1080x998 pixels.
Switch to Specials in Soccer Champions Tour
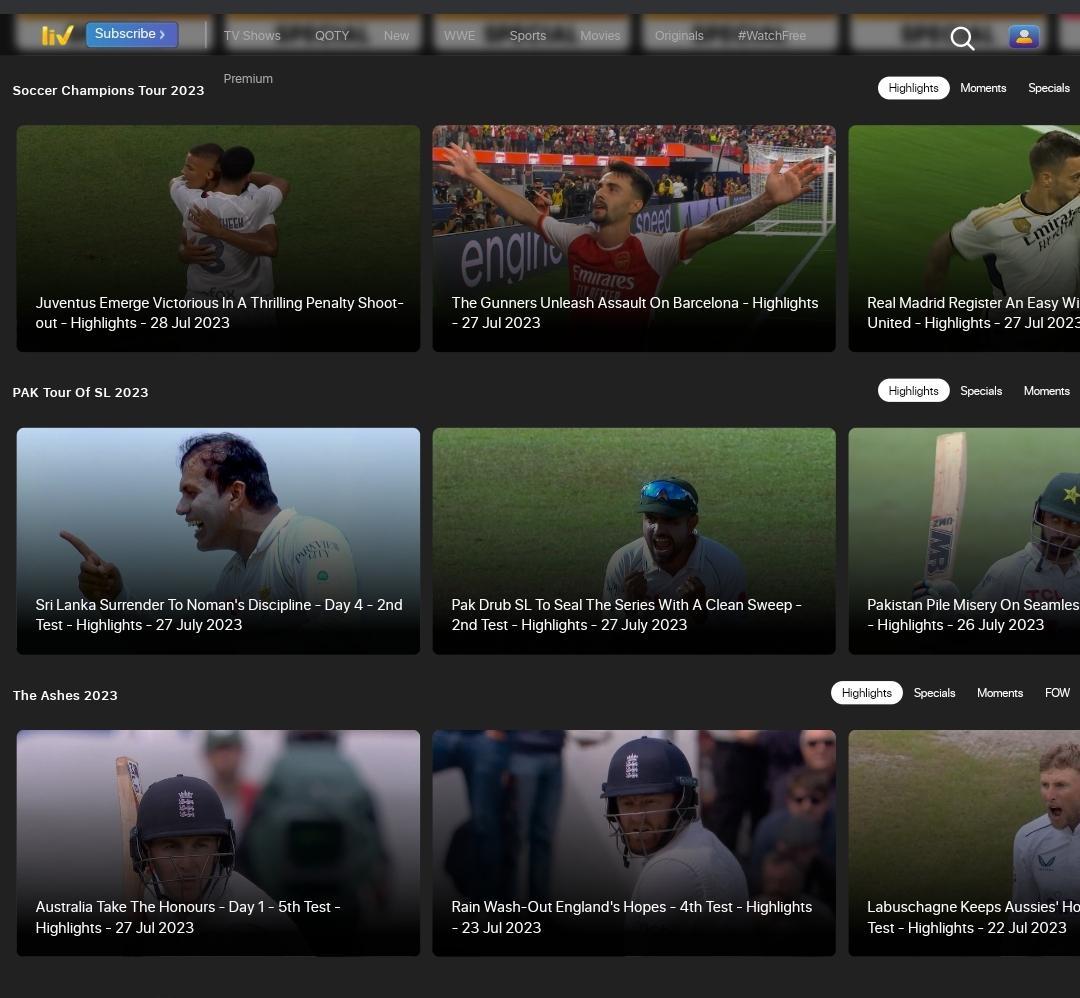click(1048, 88)
